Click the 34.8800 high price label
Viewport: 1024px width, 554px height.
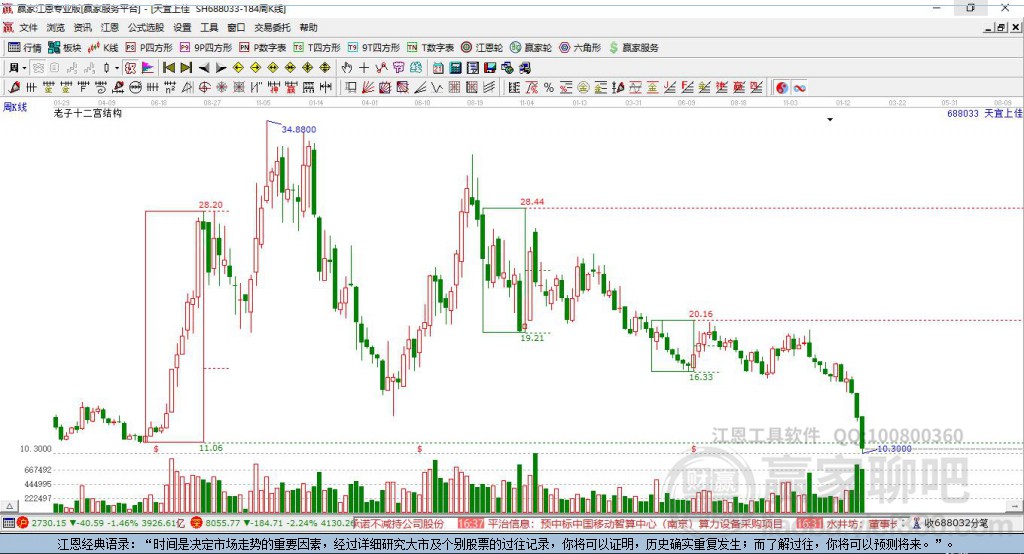pos(298,129)
